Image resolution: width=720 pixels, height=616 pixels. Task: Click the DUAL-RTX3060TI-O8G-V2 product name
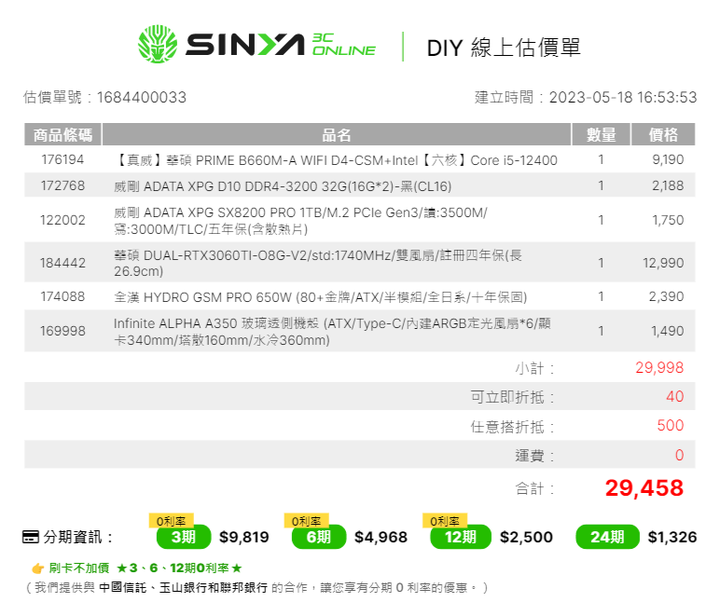pos(318,263)
